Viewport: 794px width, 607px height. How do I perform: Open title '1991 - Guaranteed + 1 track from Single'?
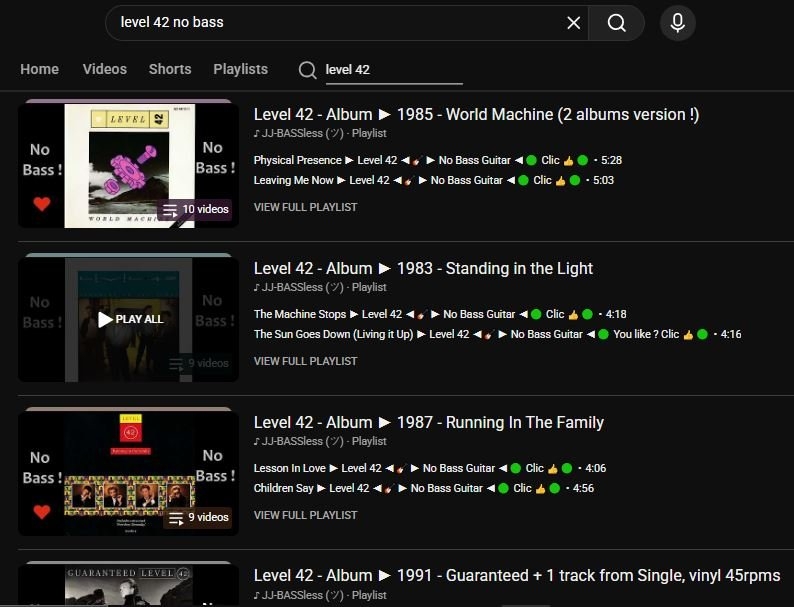517,576
